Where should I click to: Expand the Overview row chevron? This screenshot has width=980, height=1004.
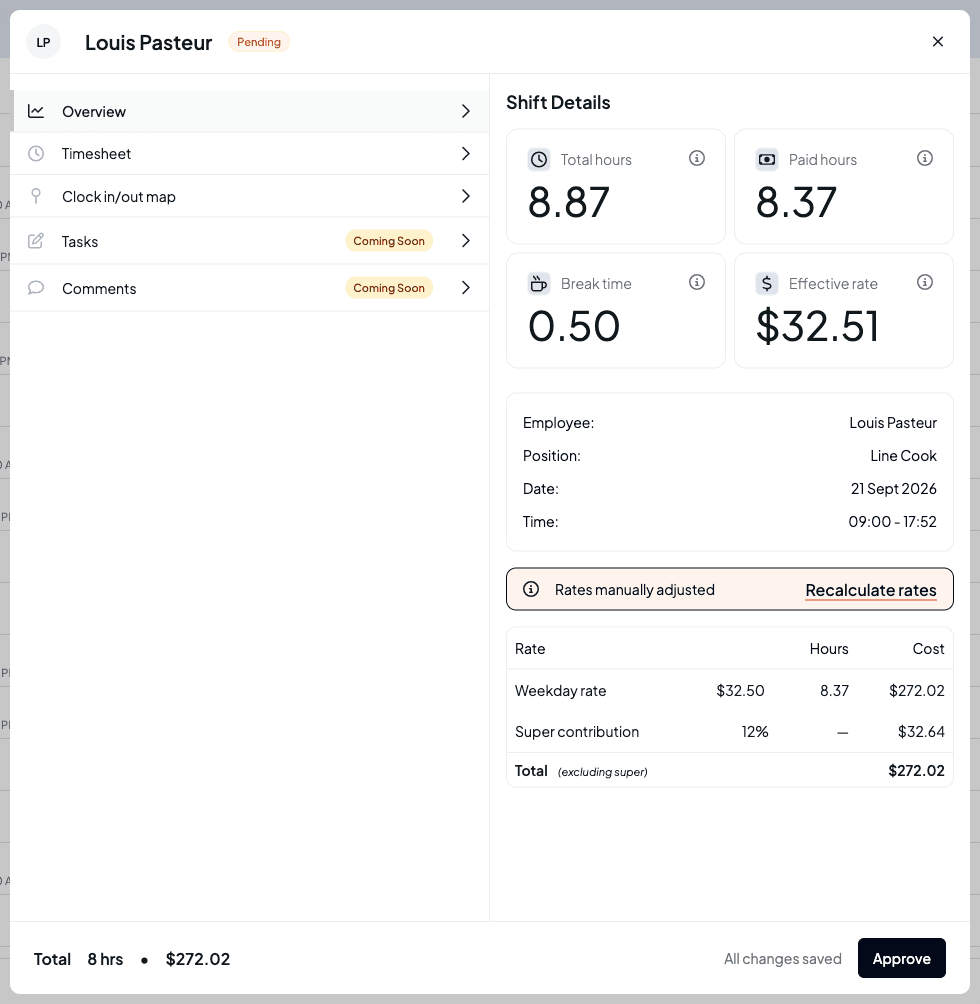pos(466,111)
